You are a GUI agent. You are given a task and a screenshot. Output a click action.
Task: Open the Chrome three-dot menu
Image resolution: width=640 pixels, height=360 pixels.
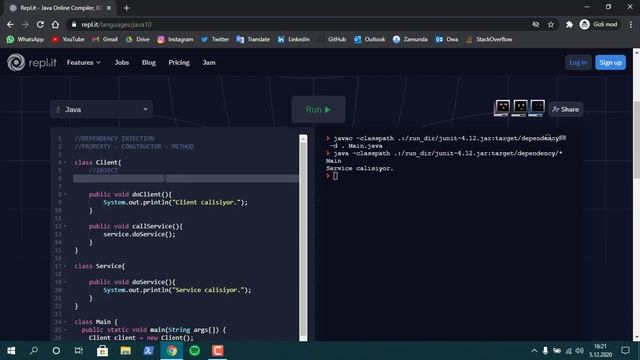pos(631,24)
